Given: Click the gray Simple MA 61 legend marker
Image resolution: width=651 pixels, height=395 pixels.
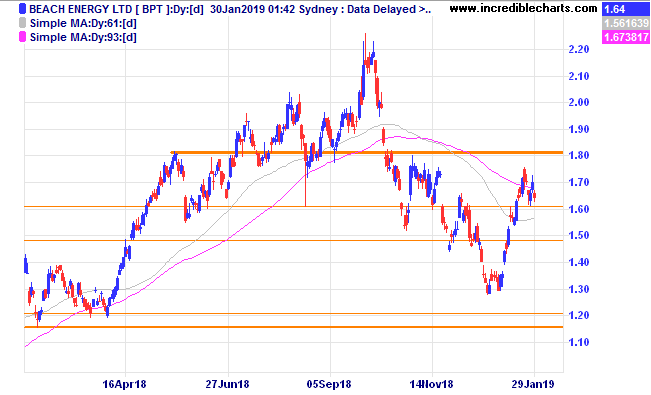Looking at the screenshot, I should click(x=22, y=23).
